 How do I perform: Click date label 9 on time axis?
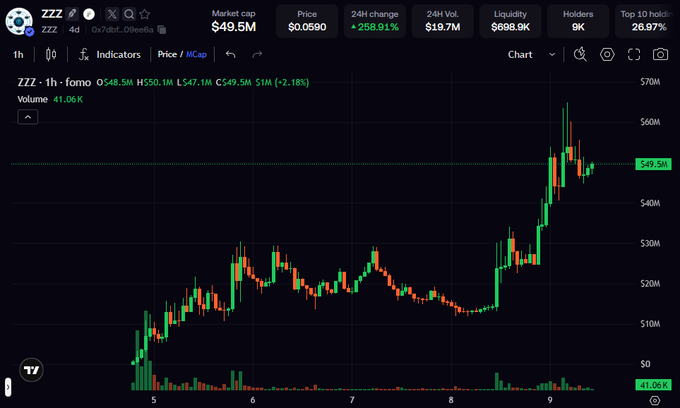tap(550, 400)
